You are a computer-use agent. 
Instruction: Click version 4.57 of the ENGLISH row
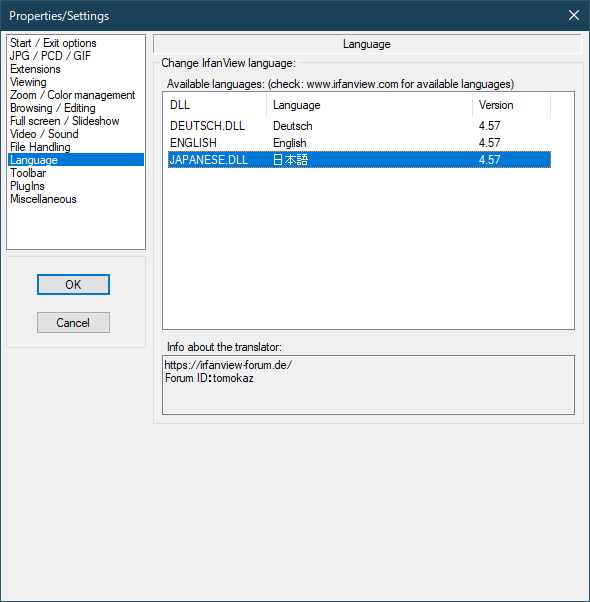coord(489,143)
